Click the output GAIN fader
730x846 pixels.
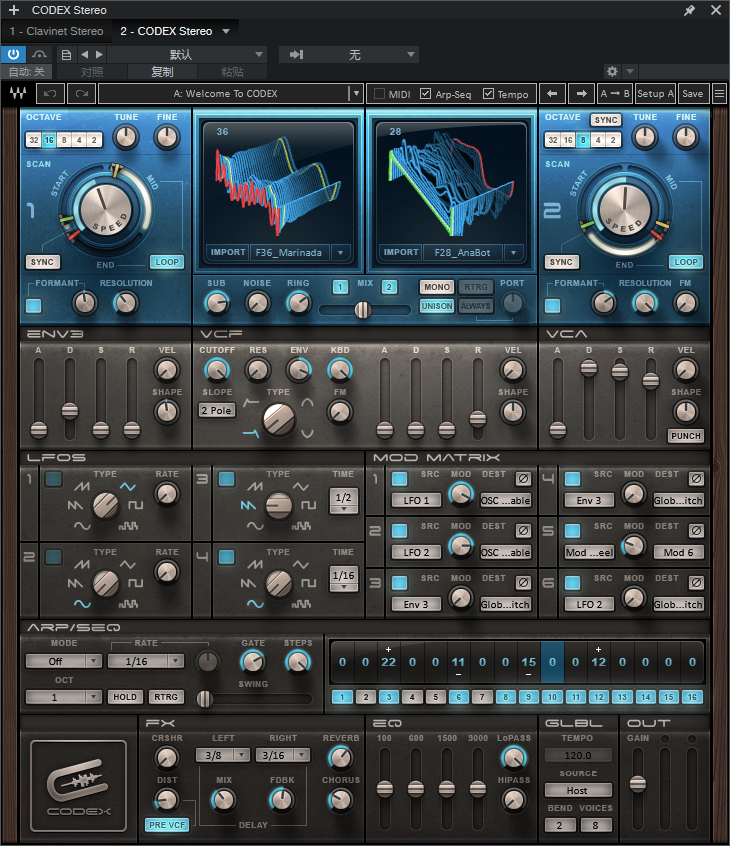pos(638,783)
